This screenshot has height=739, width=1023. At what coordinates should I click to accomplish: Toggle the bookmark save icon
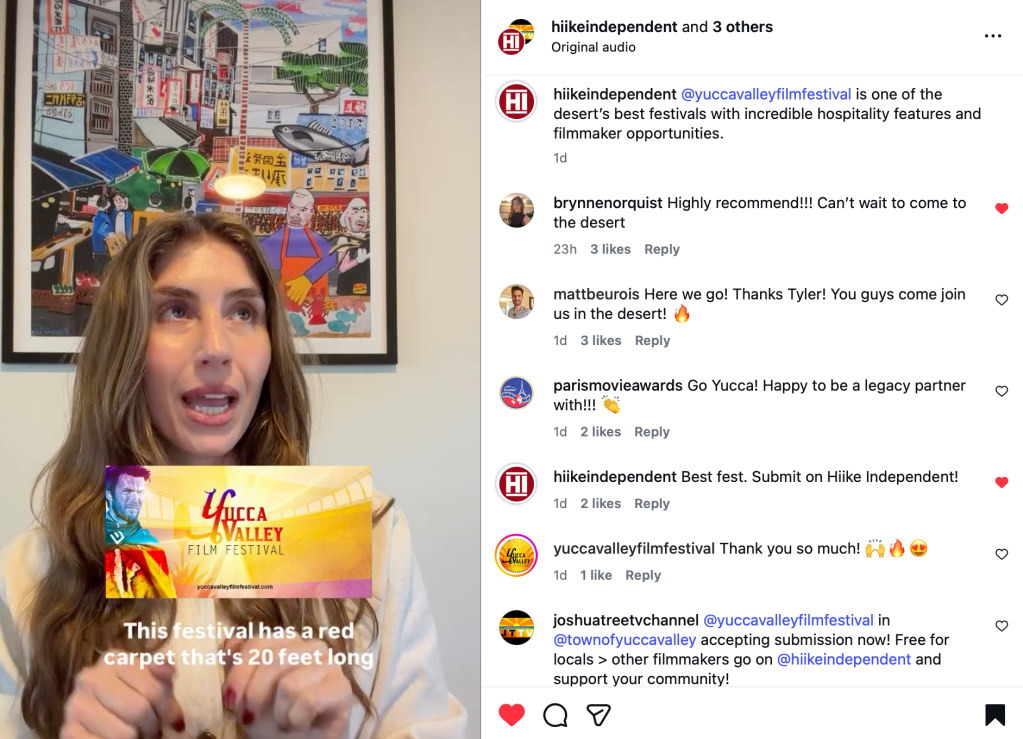click(x=995, y=715)
